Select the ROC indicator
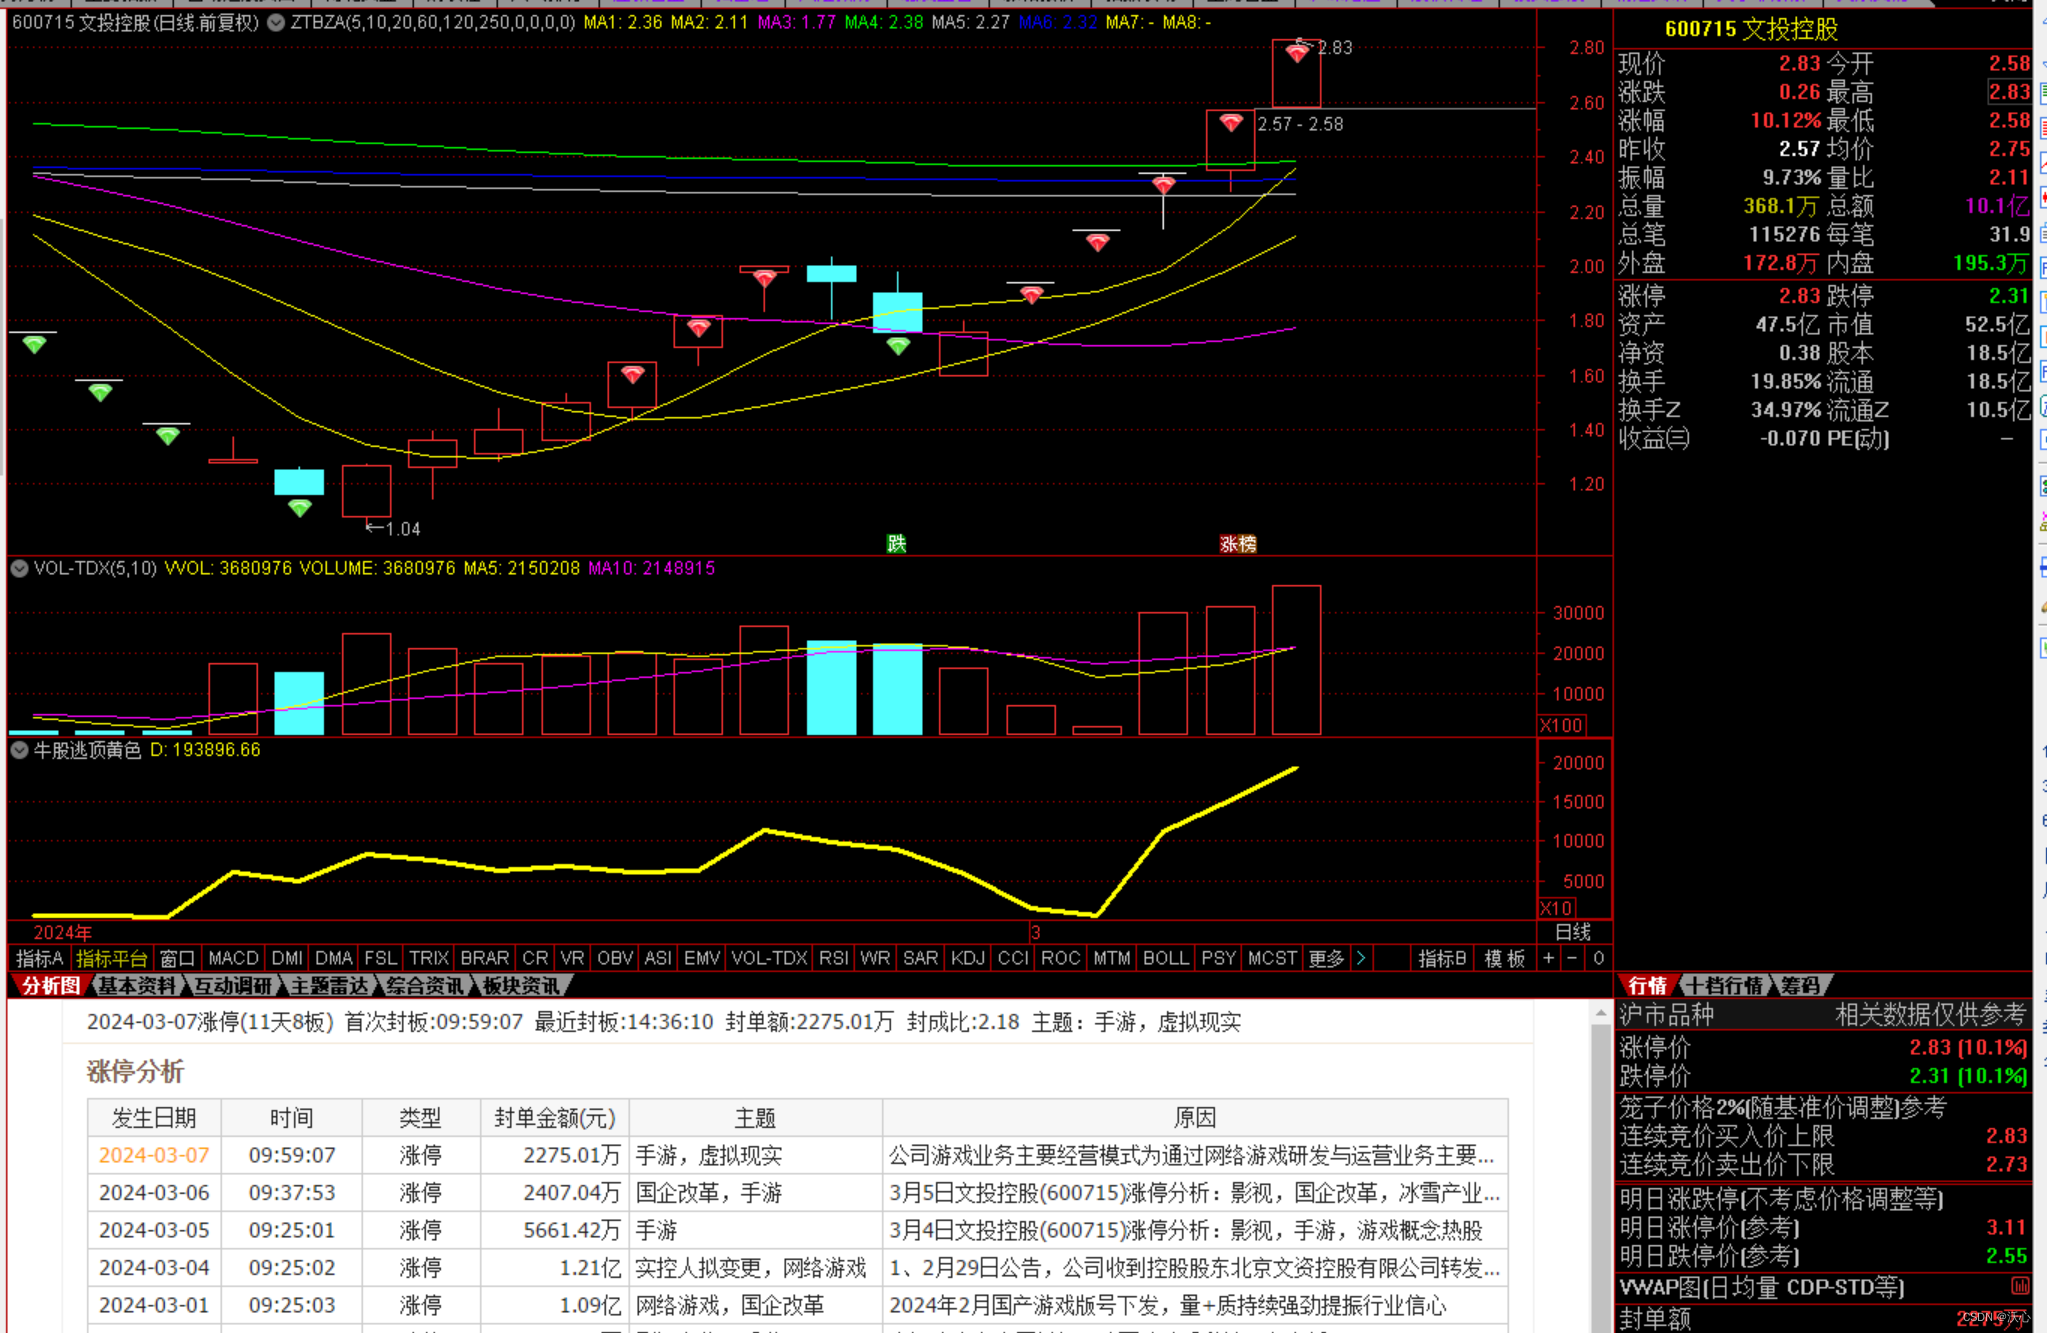This screenshot has height=1333, width=2047. coord(1061,958)
